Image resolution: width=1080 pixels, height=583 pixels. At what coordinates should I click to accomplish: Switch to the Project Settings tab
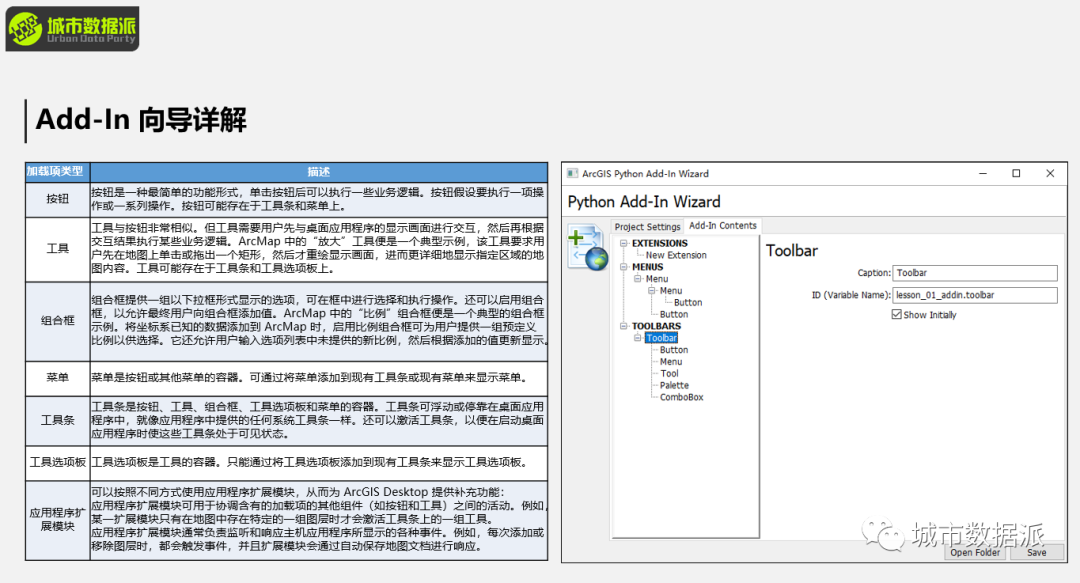(647, 227)
